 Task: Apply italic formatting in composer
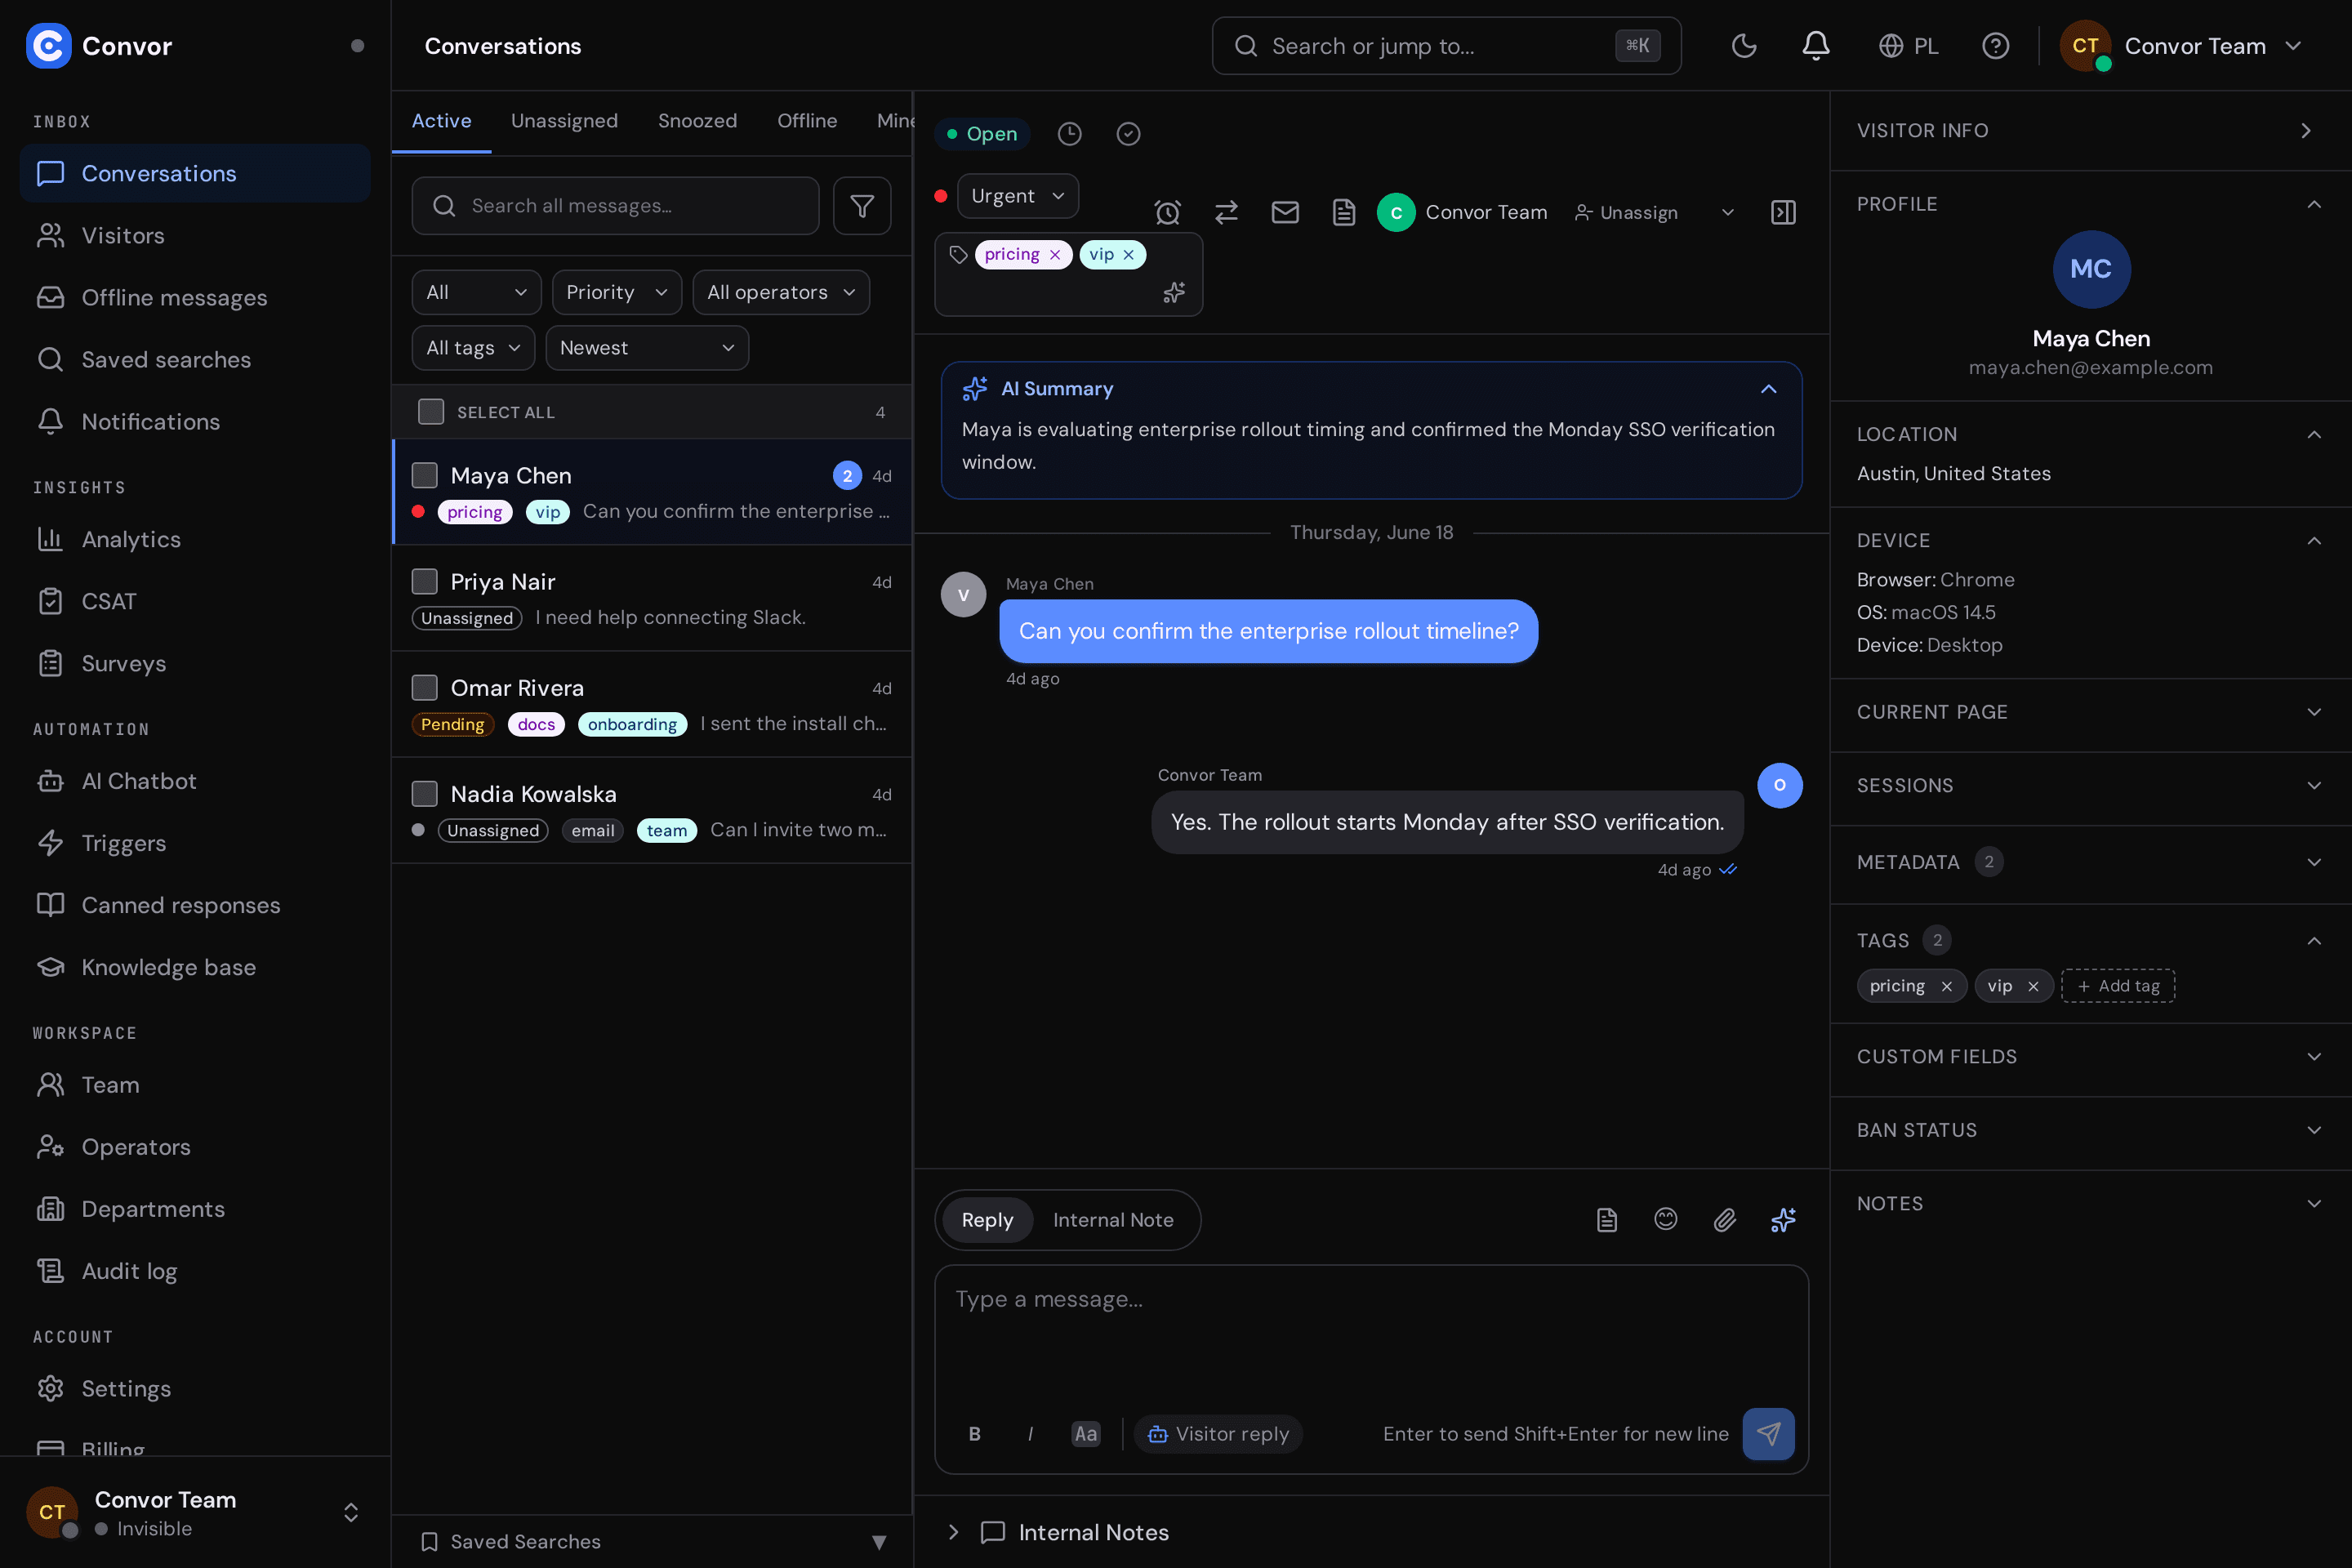[x=1030, y=1434]
